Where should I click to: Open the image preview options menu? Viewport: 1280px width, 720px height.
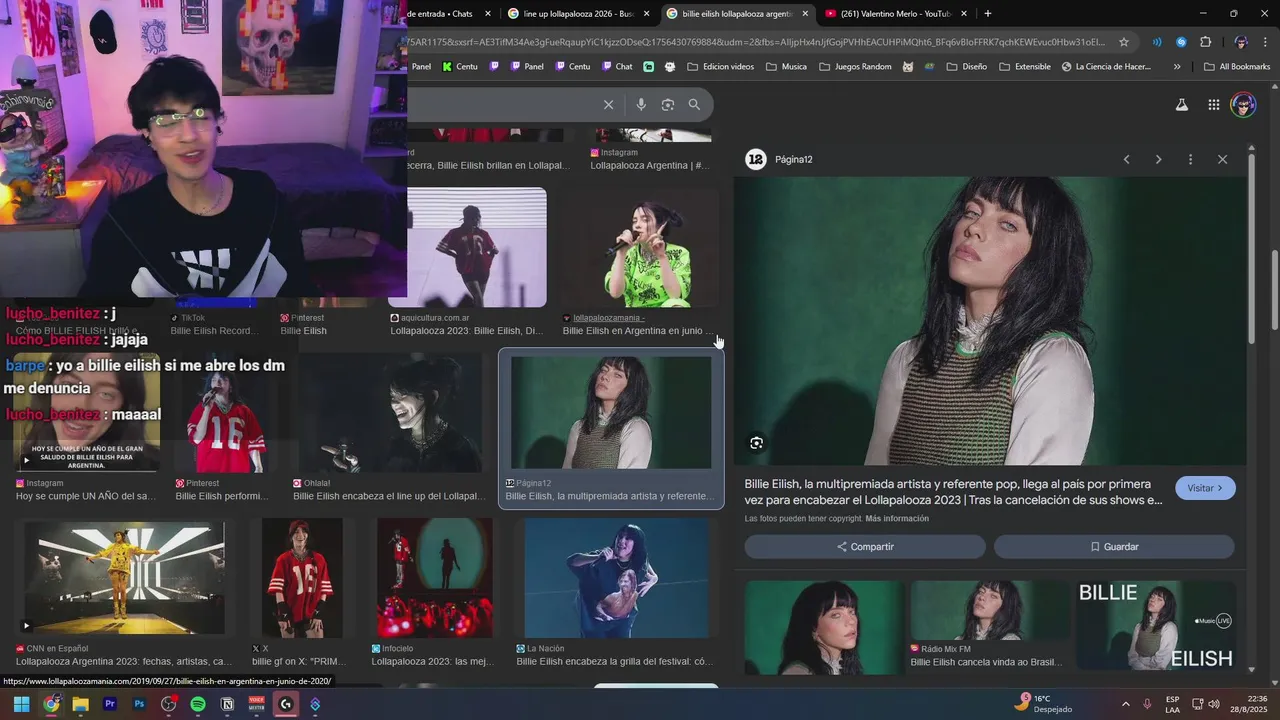1190,159
